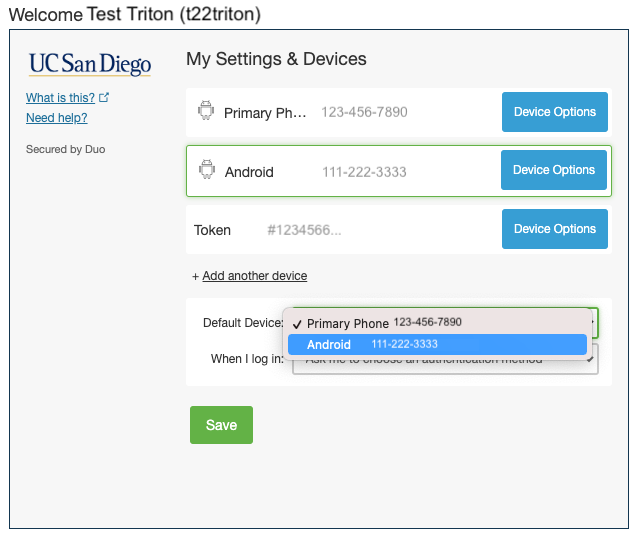The image size is (637, 537).
Task: Click the Secured by Duo text
Action: tap(65, 150)
